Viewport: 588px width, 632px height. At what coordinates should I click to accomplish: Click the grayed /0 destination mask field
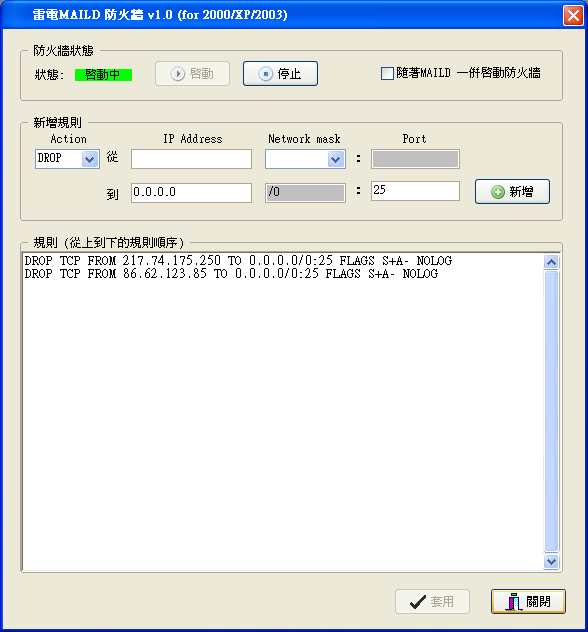pyautogui.click(x=305, y=193)
